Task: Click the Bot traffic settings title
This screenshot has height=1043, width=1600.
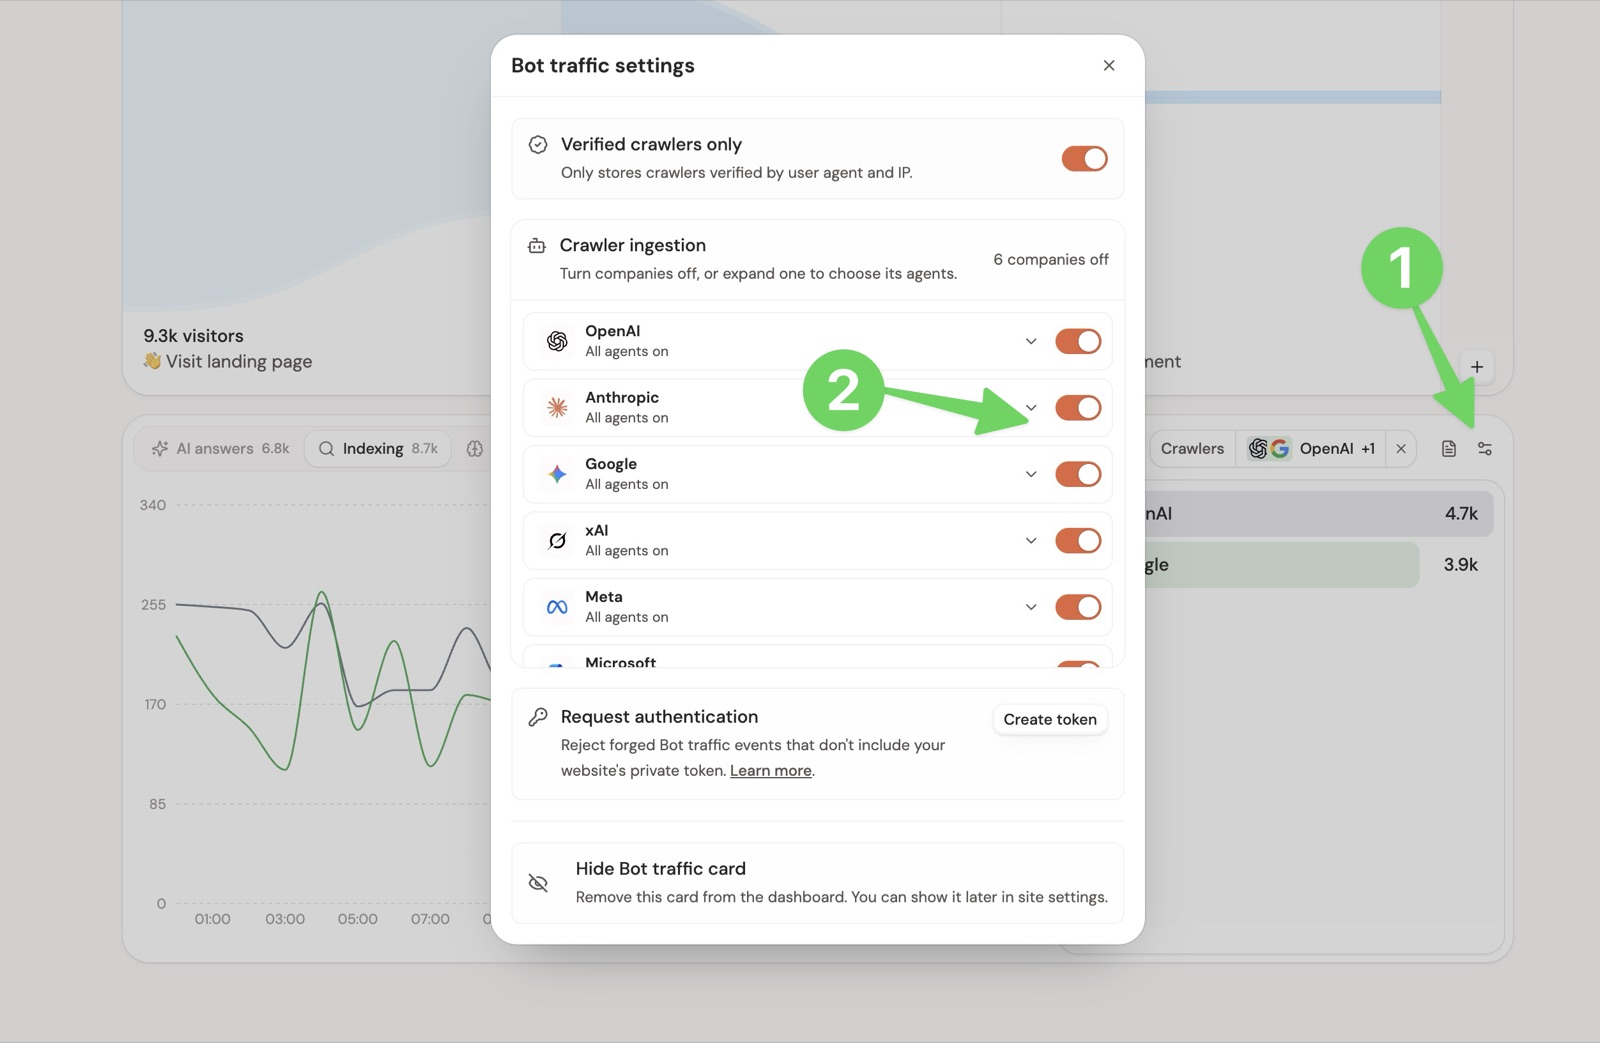Action: [602, 66]
